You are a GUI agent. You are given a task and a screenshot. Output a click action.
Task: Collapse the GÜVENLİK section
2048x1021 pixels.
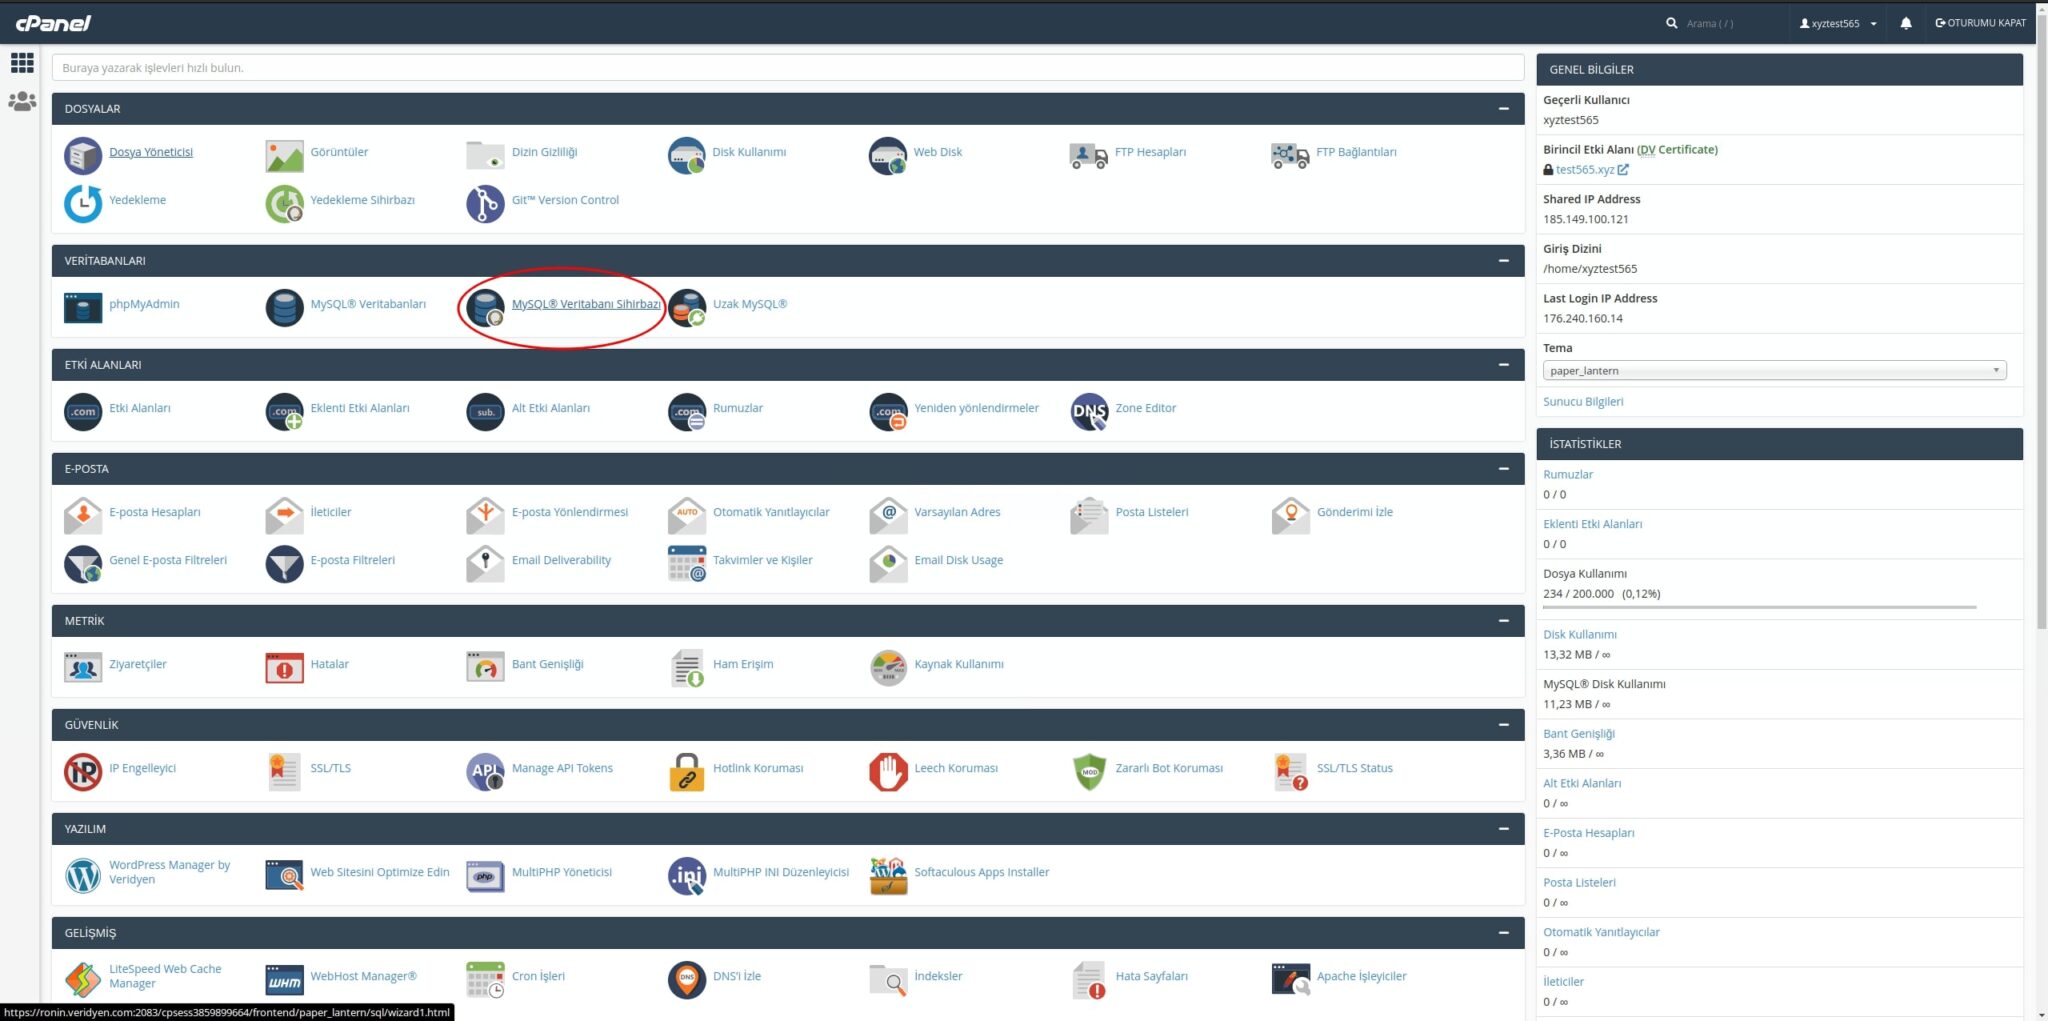coord(1503,725)
